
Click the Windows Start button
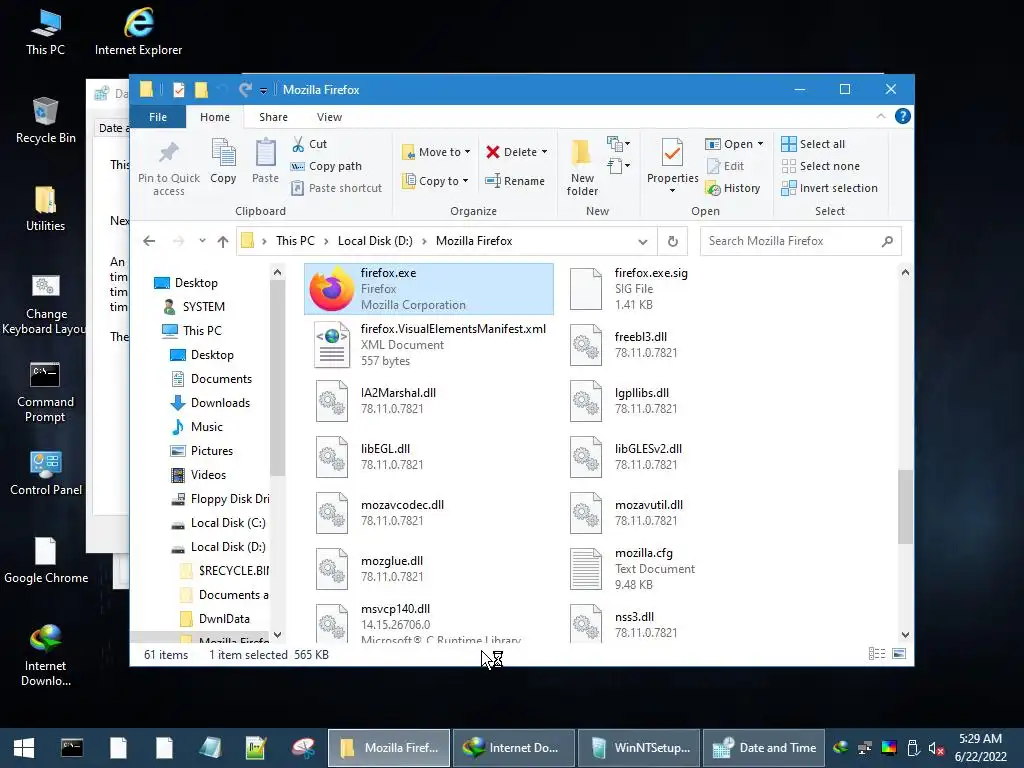pyautogui.click(x=24, y=748)
